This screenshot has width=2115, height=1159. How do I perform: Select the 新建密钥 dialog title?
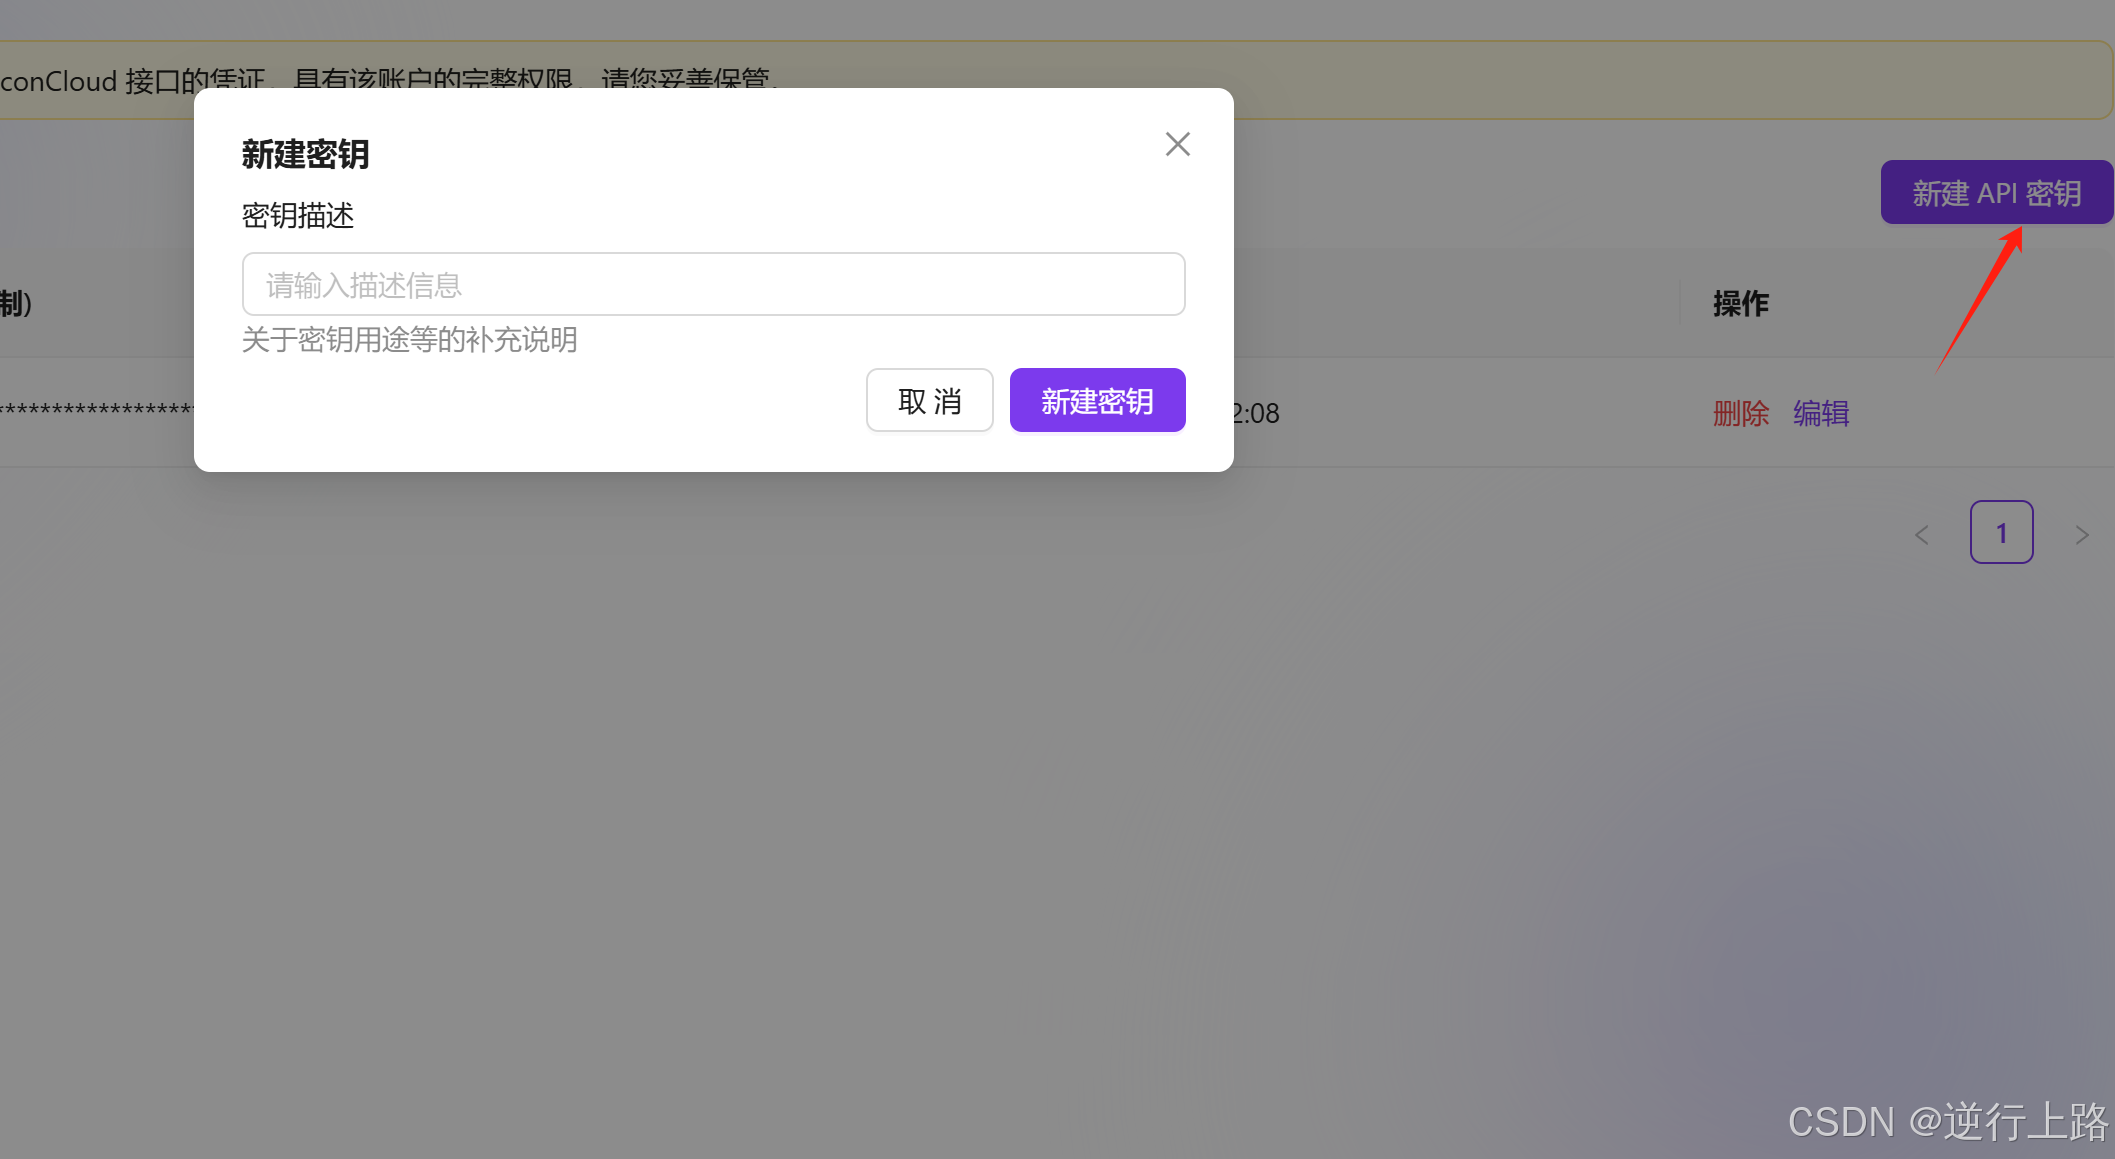pos(305,154)
